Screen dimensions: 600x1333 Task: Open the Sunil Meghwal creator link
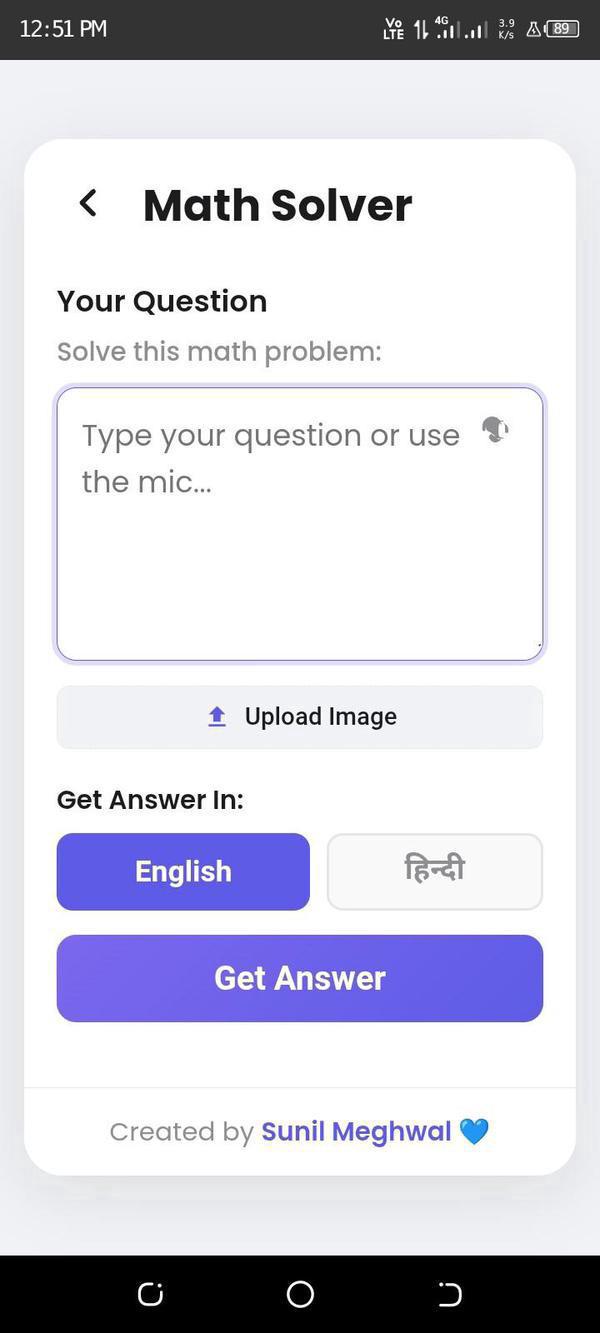(356, 1131)
